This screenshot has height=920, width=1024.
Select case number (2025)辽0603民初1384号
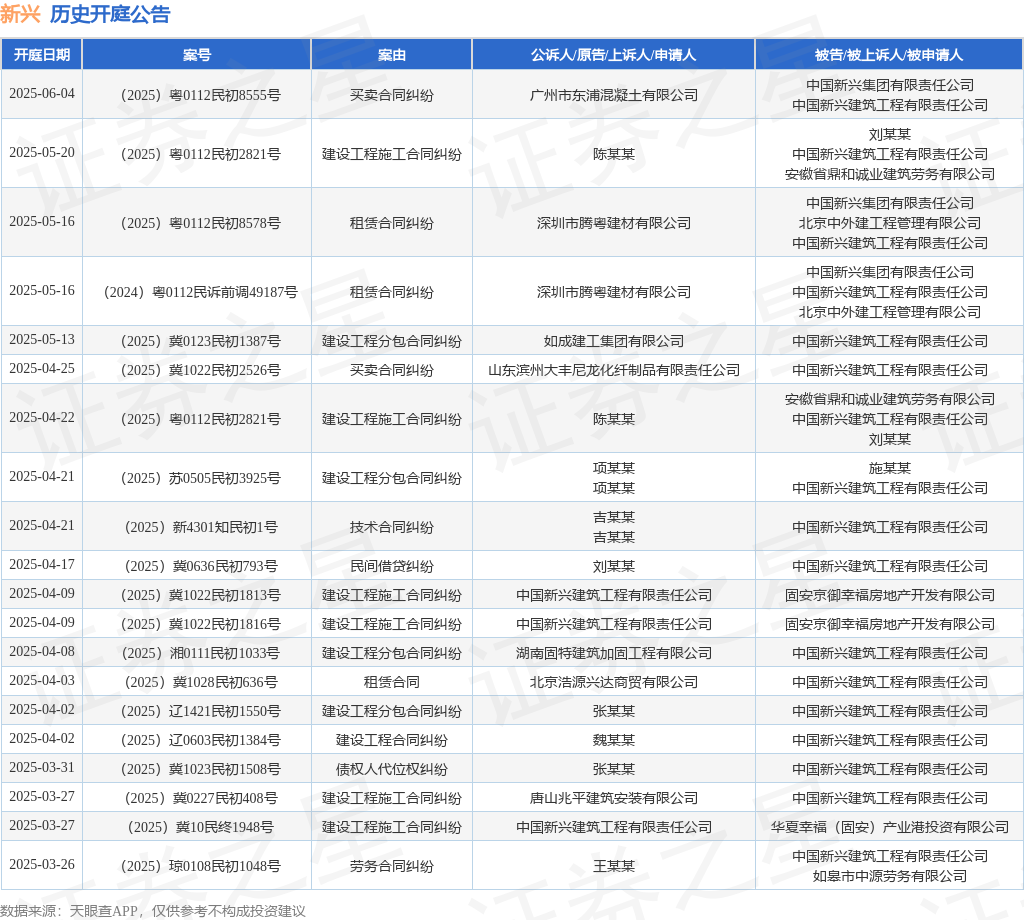point(200,740)
